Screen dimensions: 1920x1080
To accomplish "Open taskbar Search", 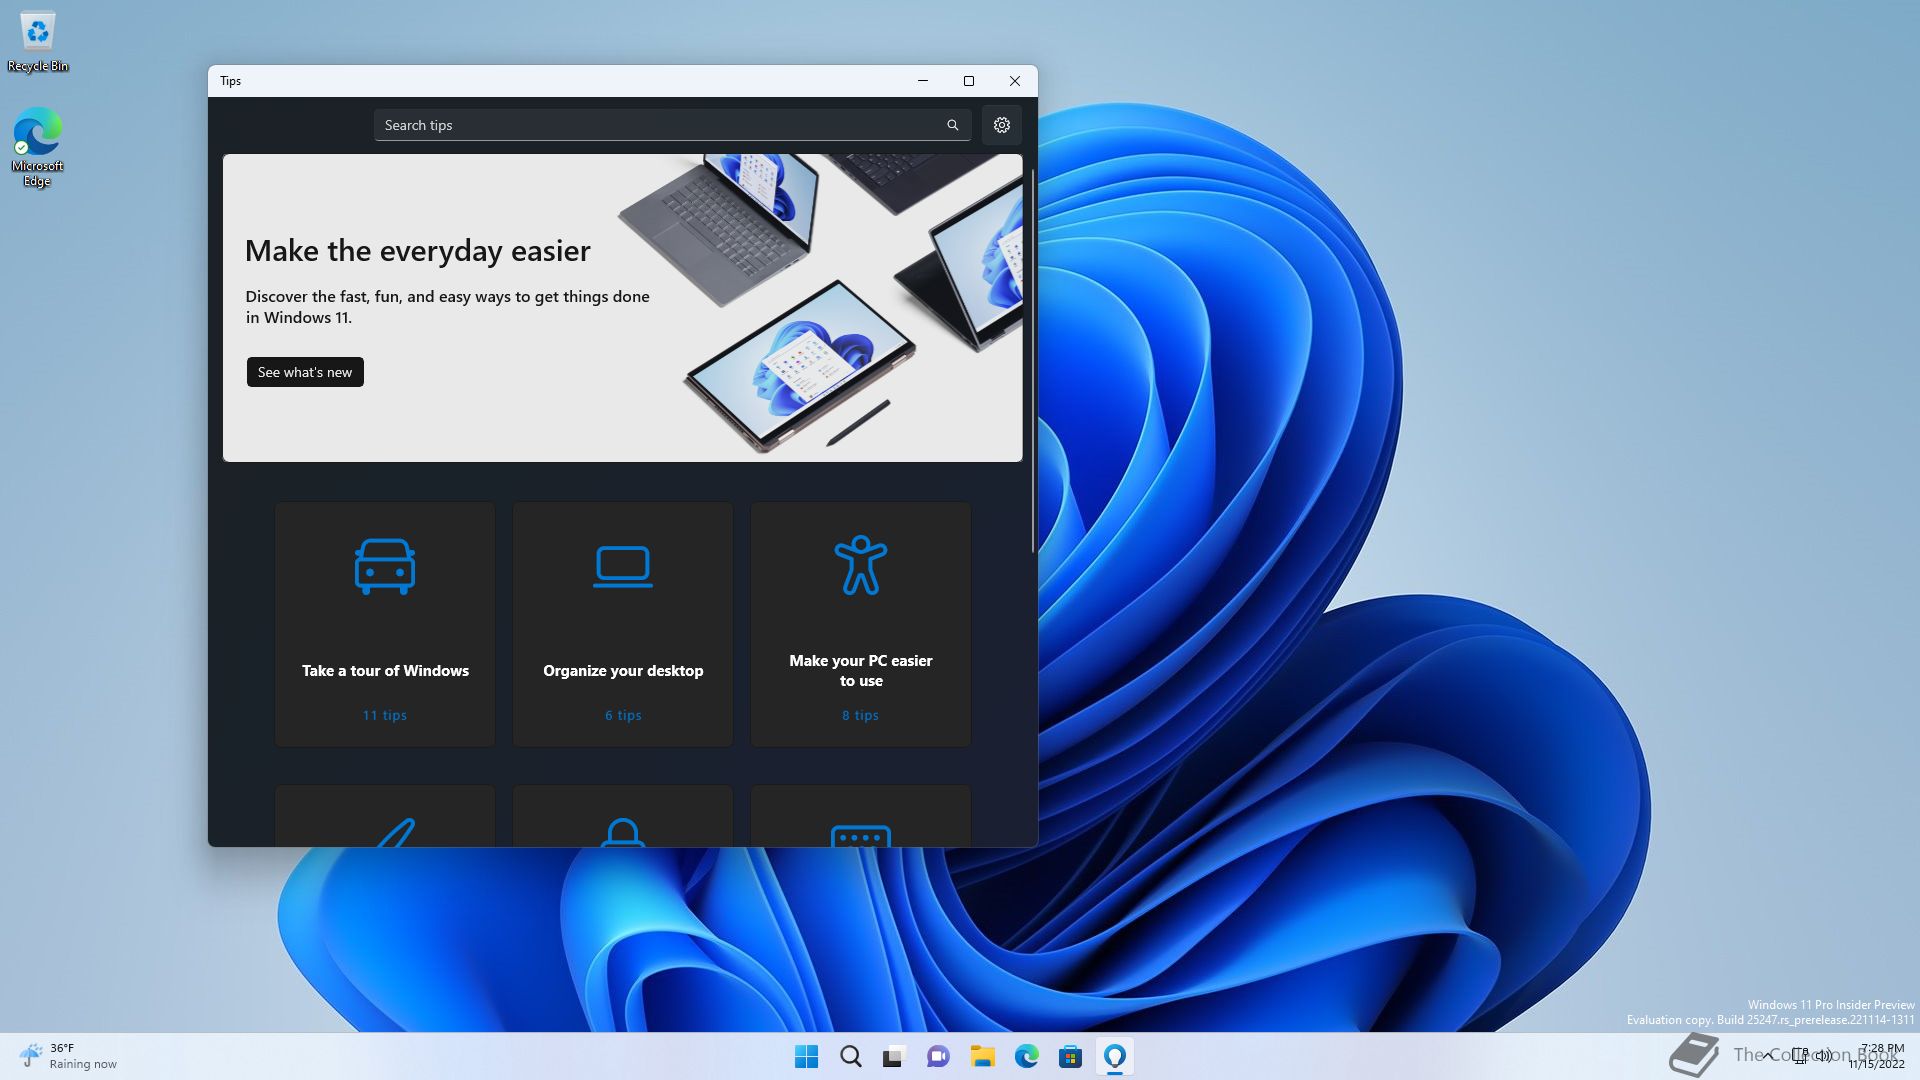I will pos(851,1056).
